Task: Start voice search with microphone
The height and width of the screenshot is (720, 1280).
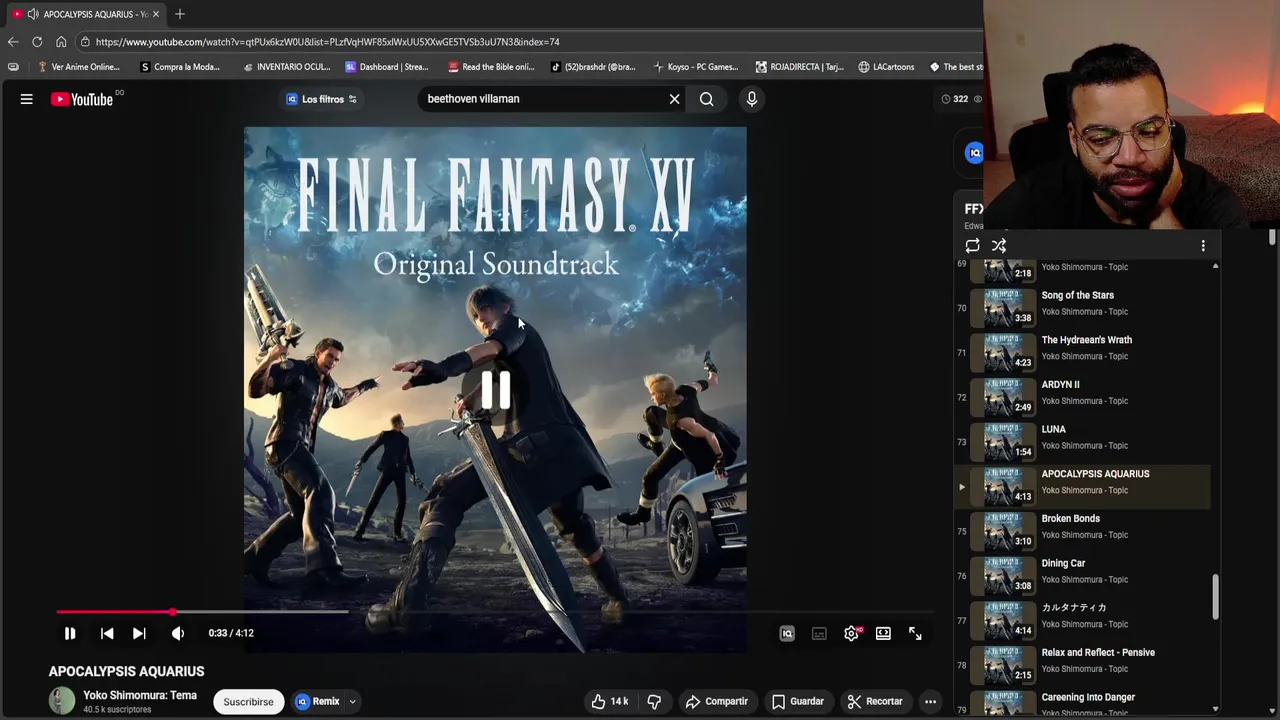Action: click(x=752, y=99)
